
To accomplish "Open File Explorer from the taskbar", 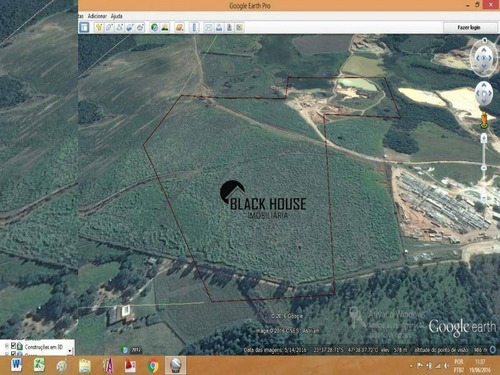I will click(85, 366).
